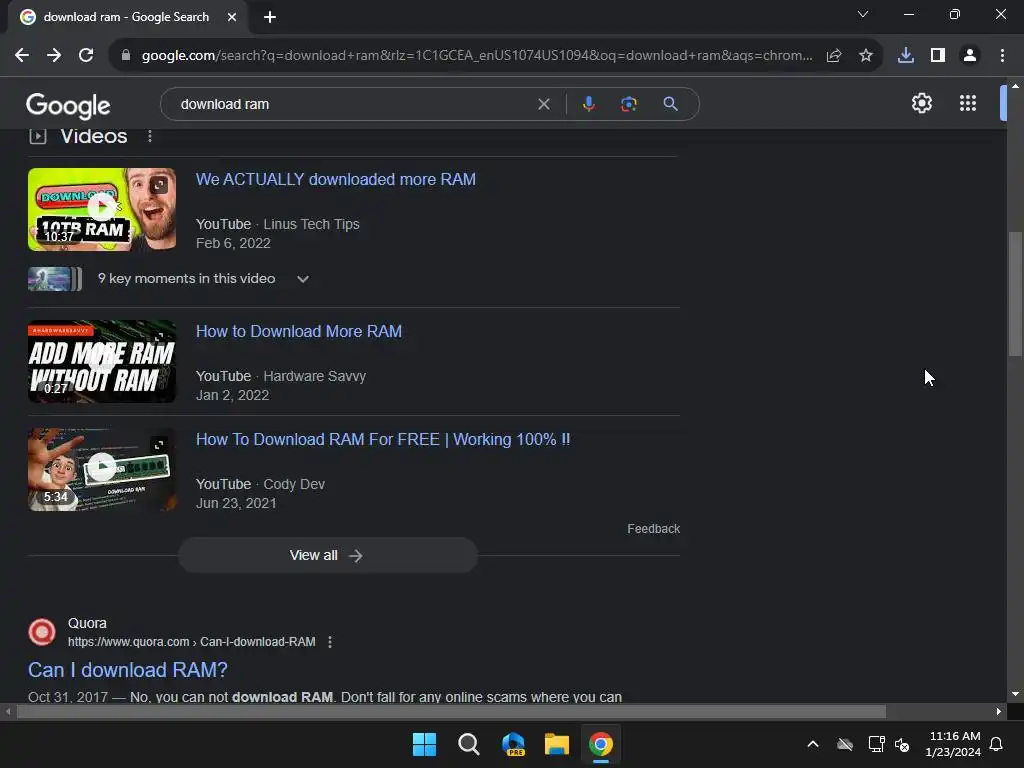Screen dimensions: 1024x768
Task: Click right arrow of horizontal scrollbar
Action: pos(999,712)
